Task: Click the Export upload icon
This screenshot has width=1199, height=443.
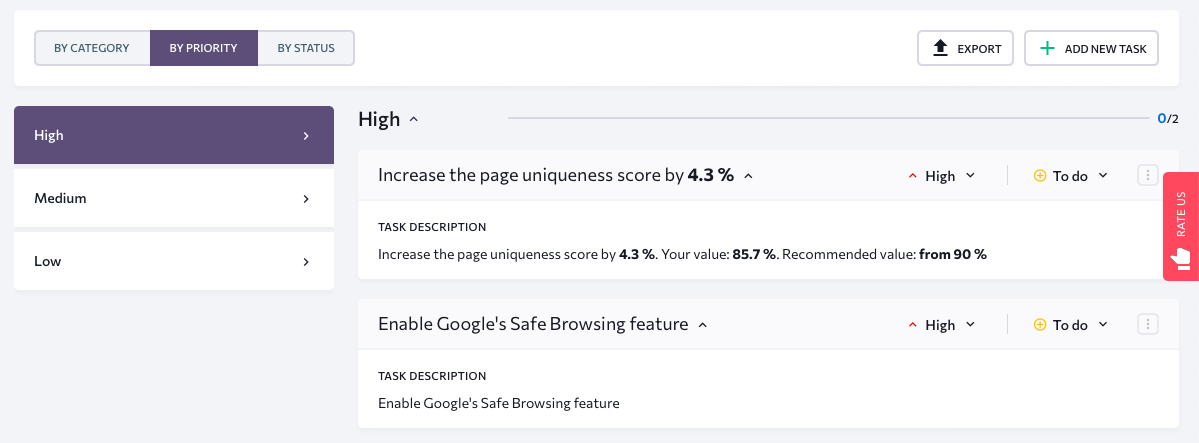Action: 941,48
